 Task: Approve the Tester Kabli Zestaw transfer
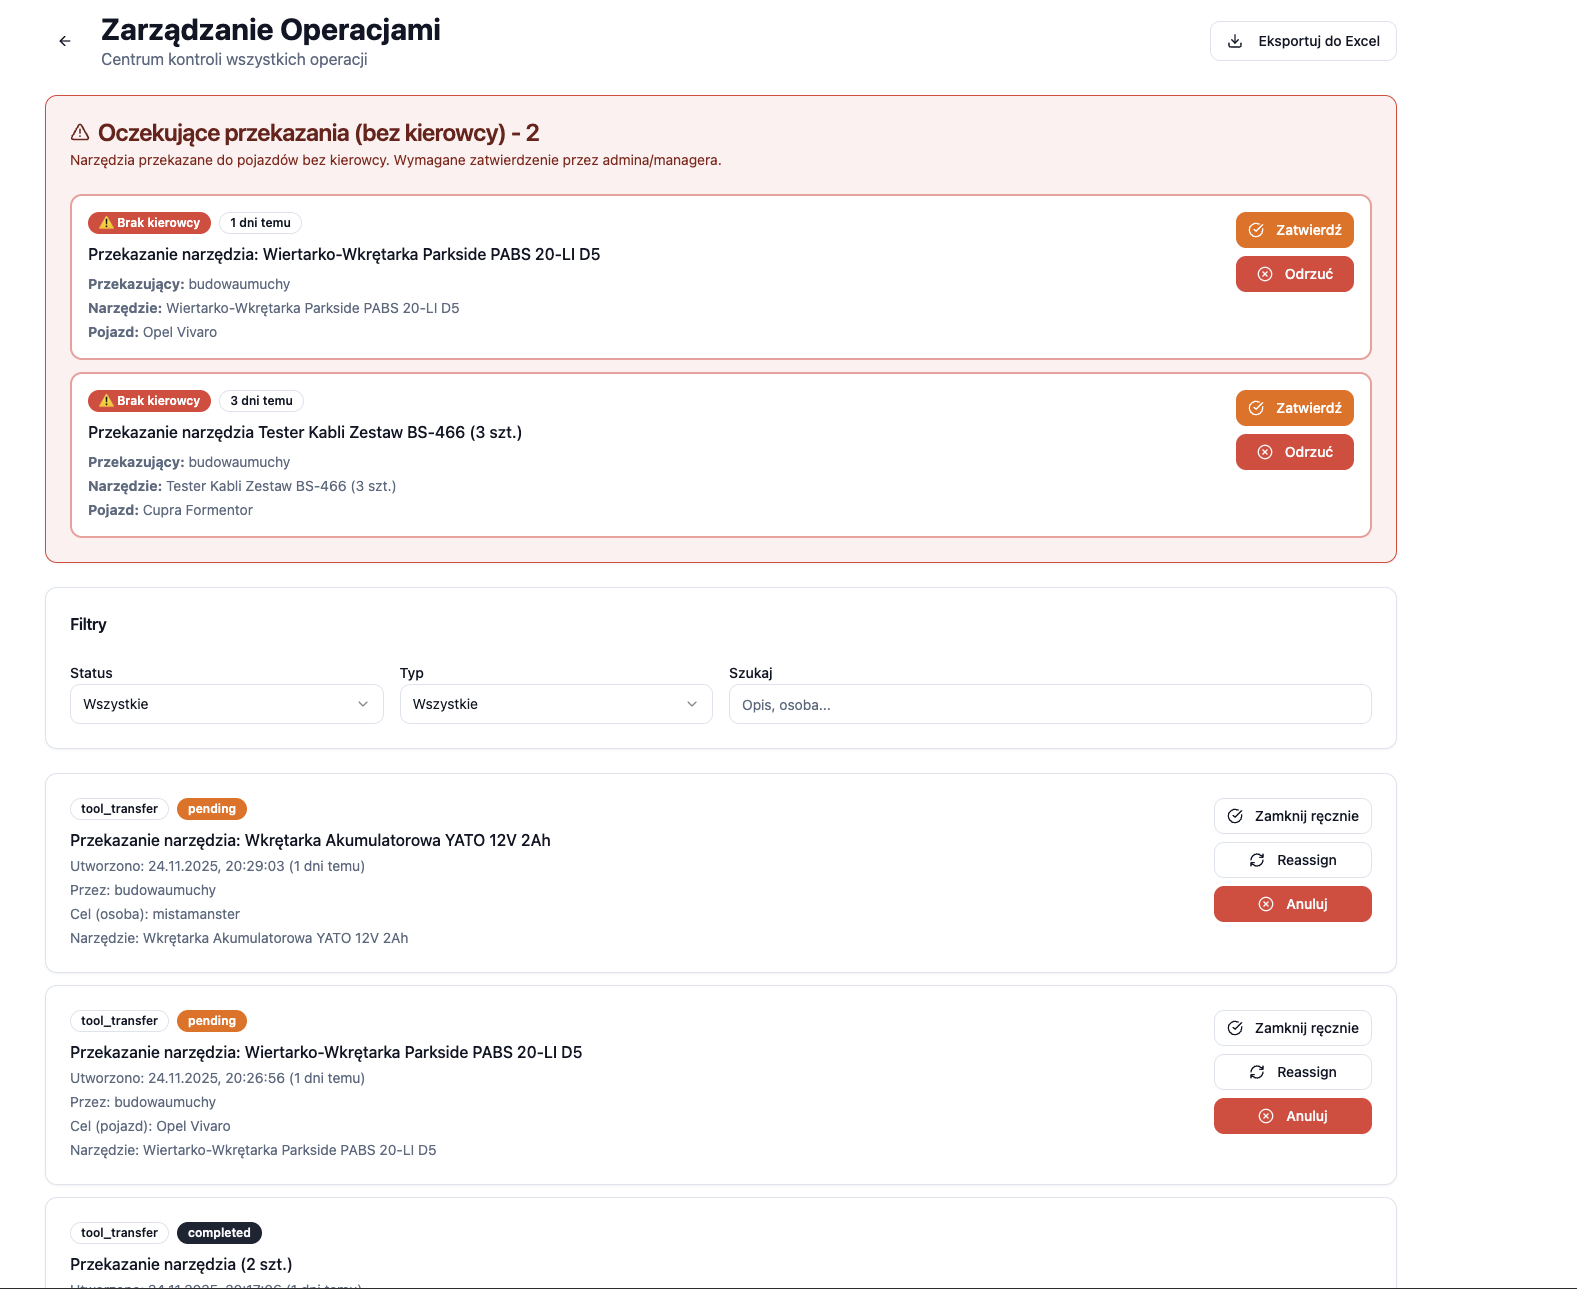(x=1294, y=408)
